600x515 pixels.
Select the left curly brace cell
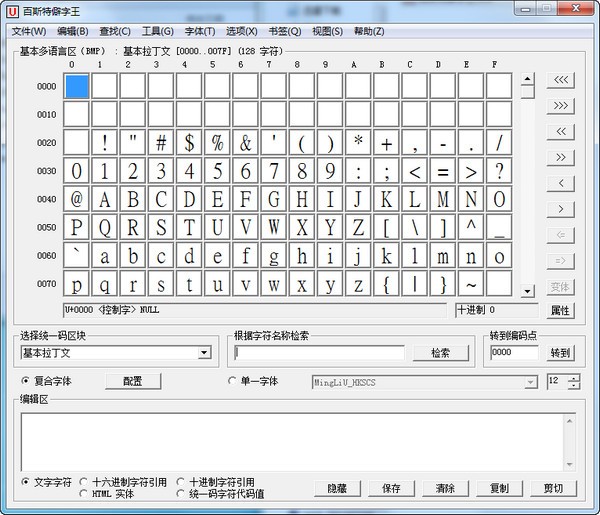click(386, 284)
